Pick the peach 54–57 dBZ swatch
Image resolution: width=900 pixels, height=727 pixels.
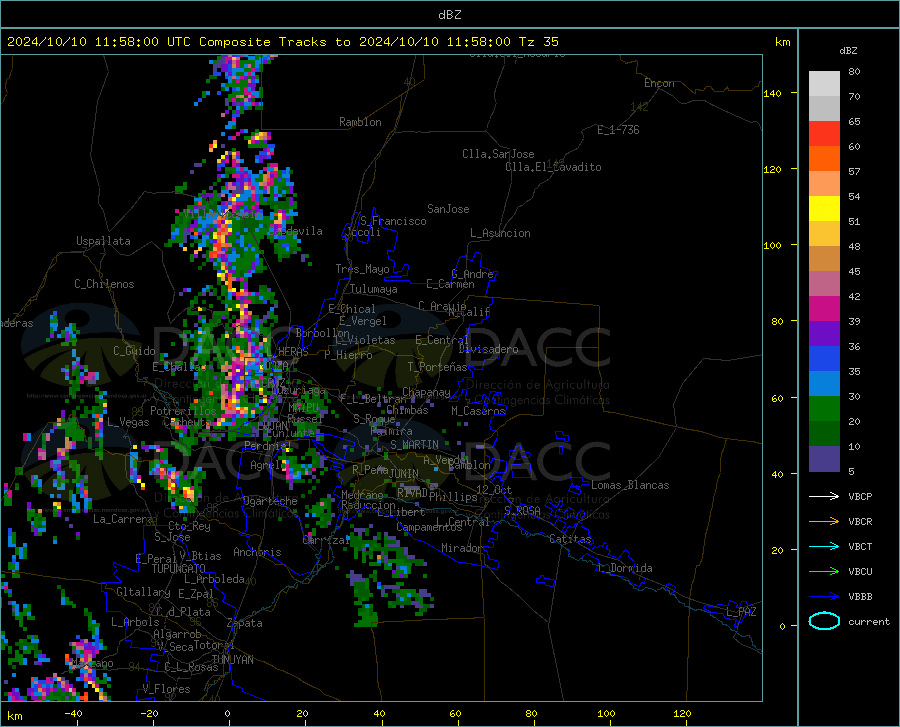[824, 184]
